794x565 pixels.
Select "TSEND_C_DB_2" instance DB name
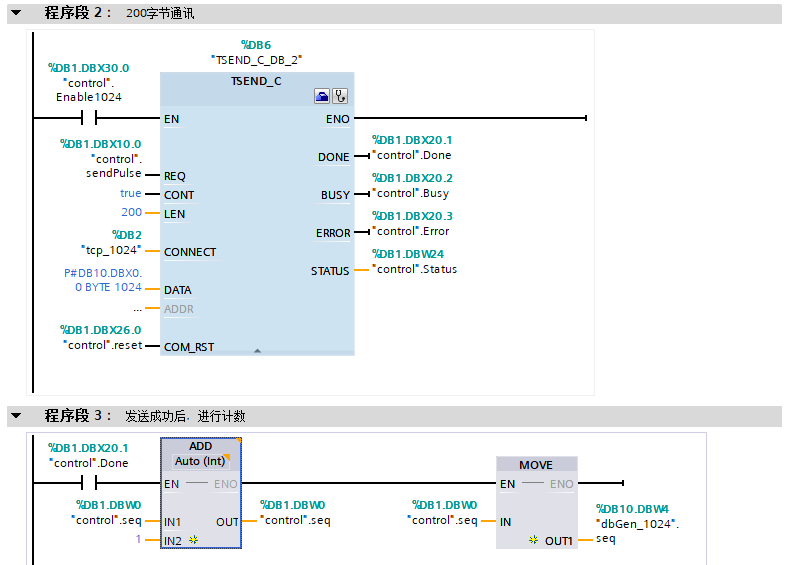coord(256,60)
